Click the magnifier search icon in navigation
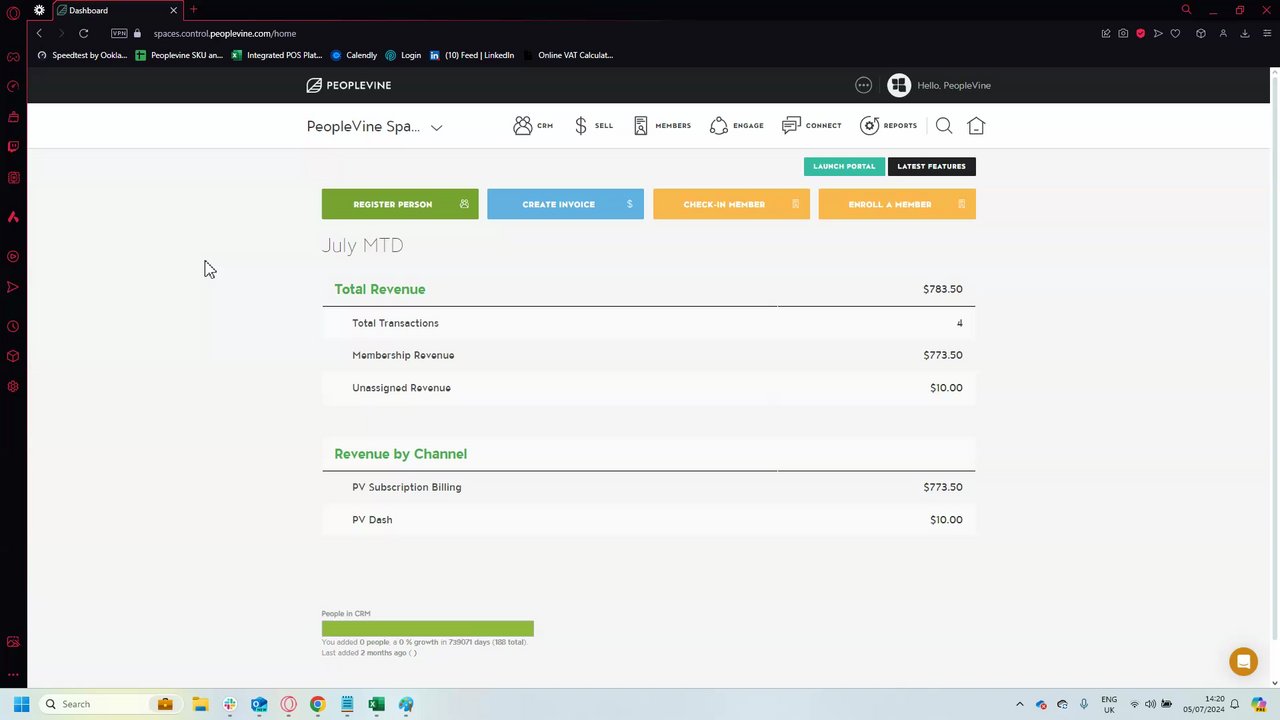This screenshot has height=720, width=1280. click(944, 126)
